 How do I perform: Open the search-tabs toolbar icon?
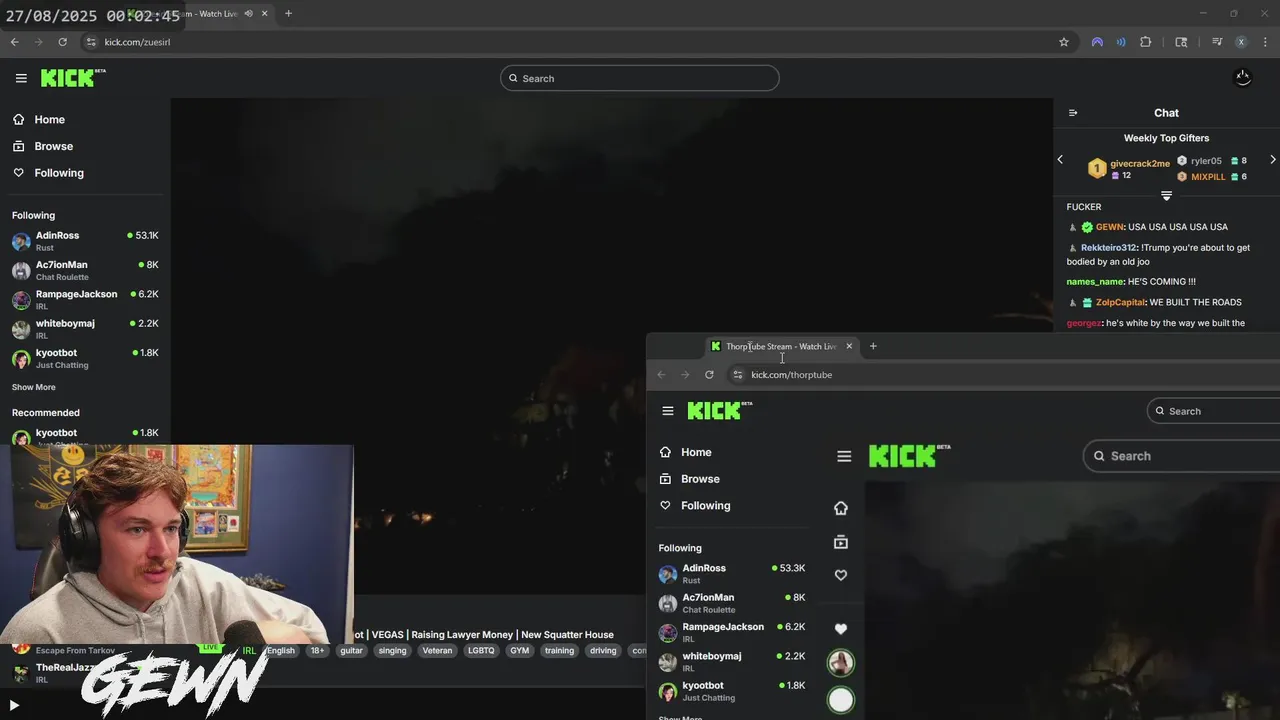(x=1181, y=42)
